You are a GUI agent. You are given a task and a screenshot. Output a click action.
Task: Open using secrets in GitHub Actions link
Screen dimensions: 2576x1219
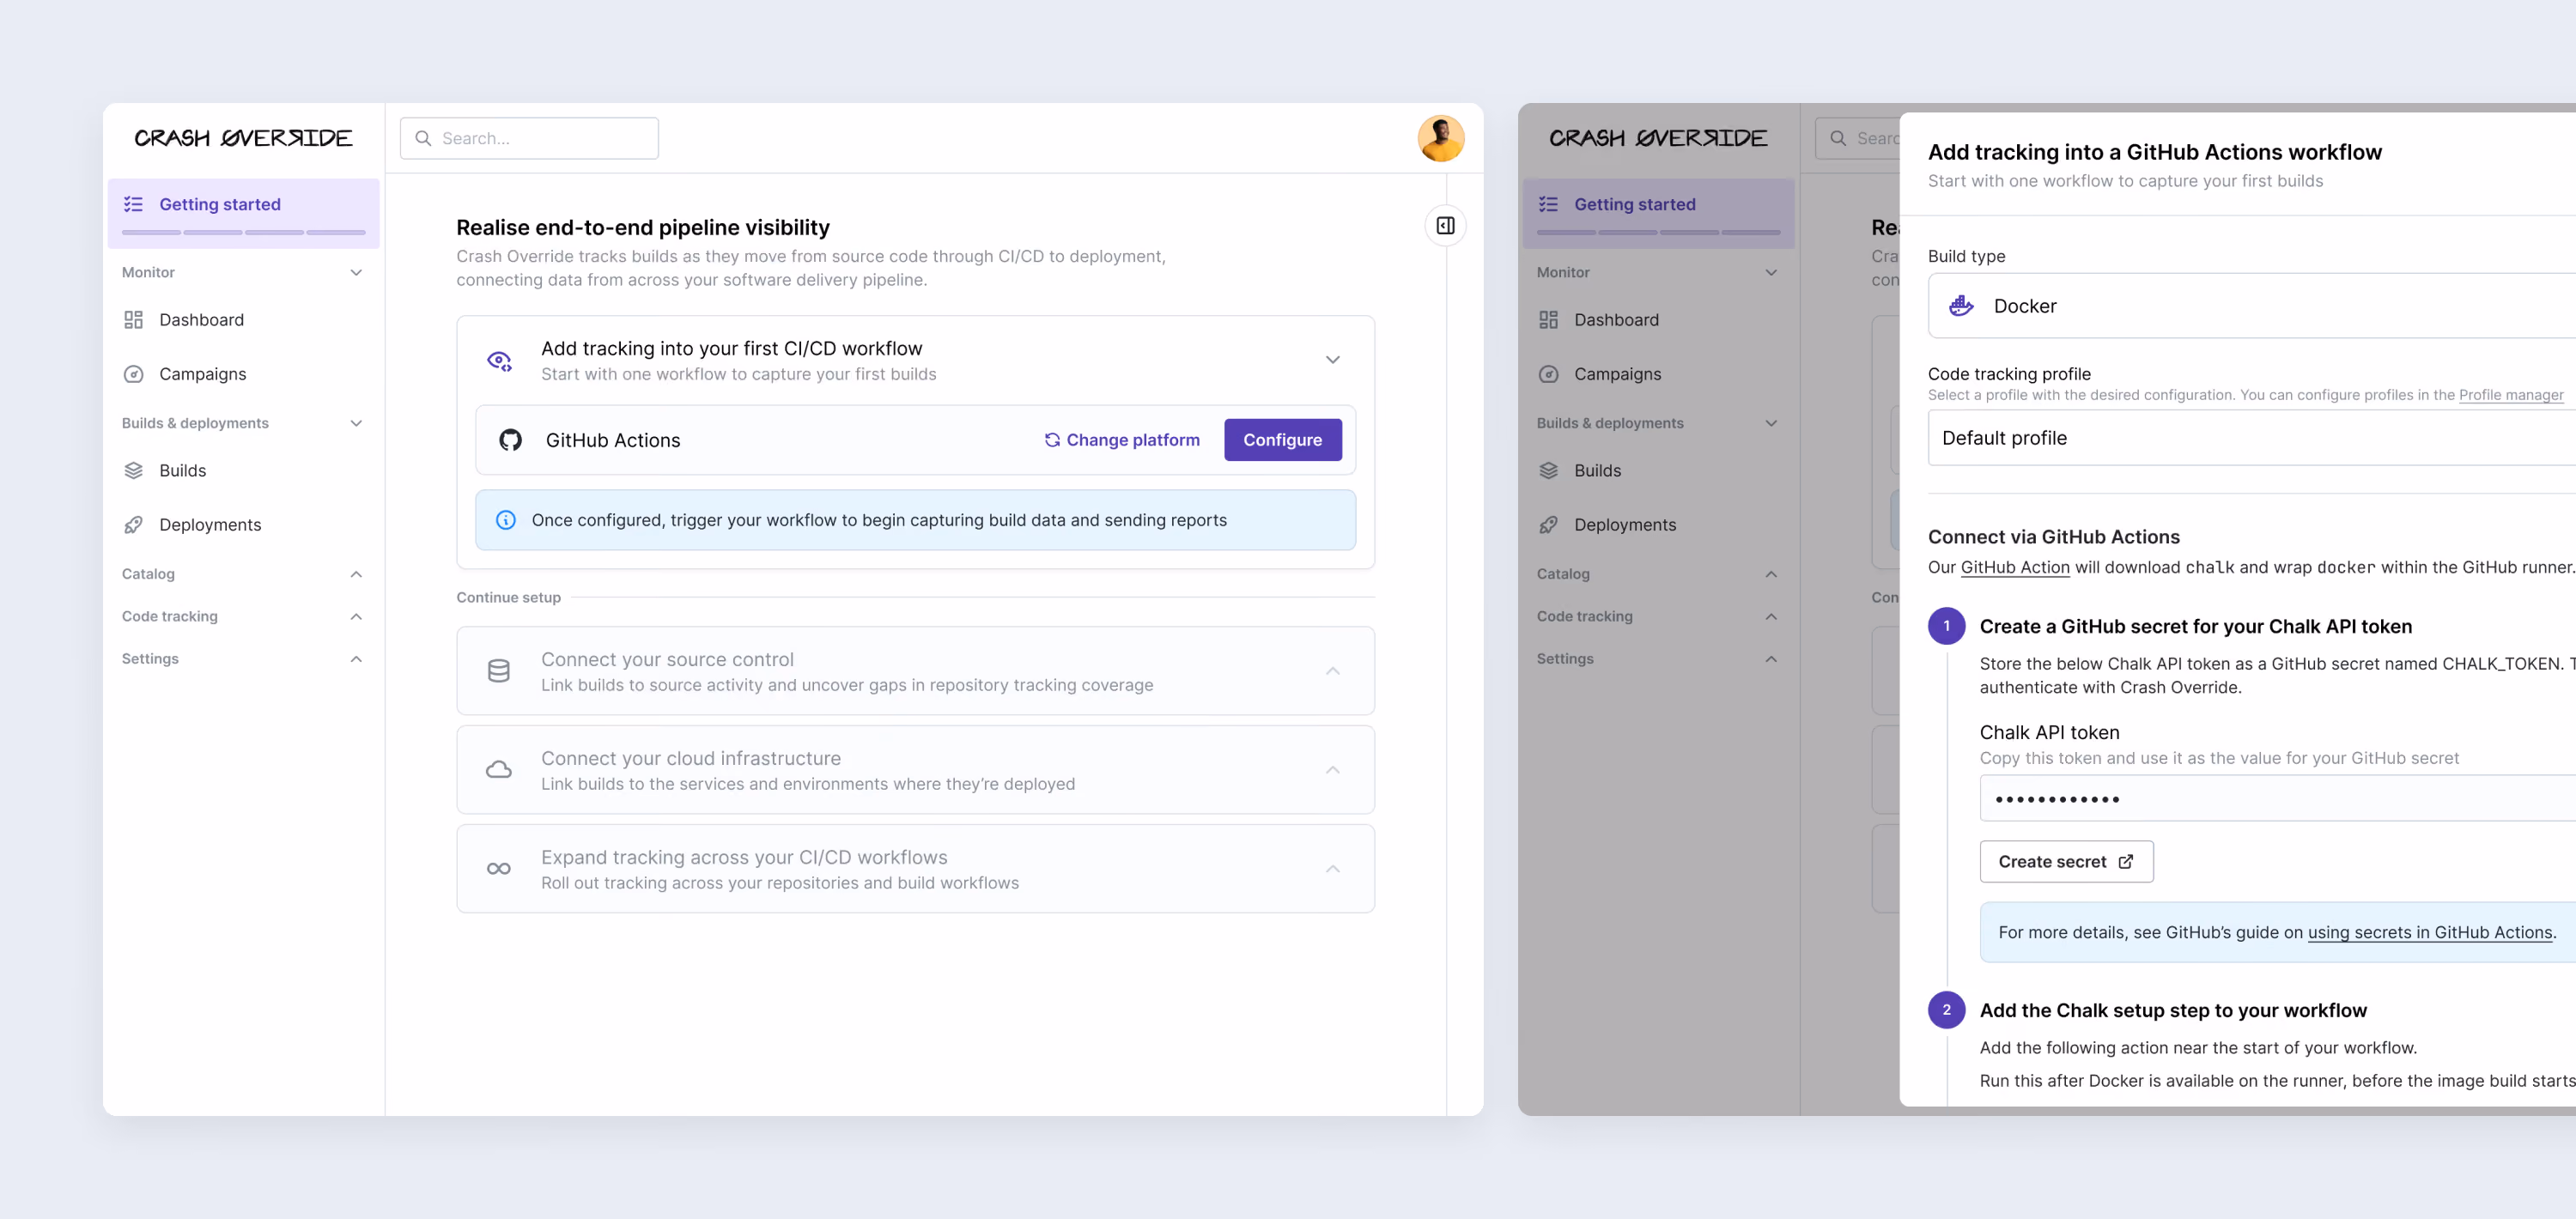(x=2430, y=932)
